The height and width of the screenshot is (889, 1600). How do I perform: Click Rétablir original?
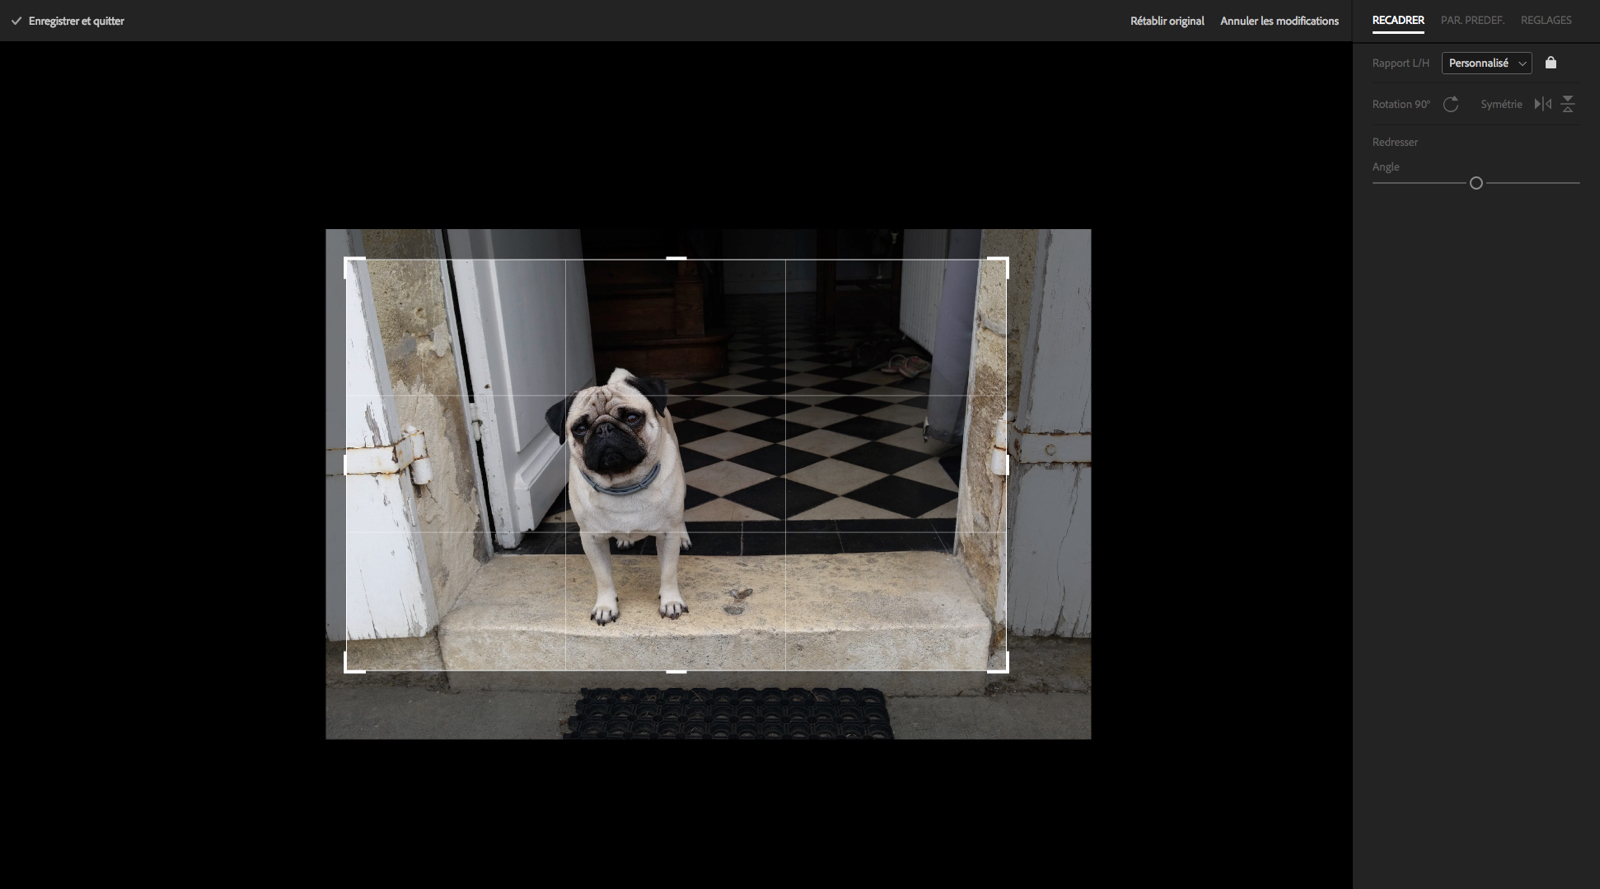1167,21
